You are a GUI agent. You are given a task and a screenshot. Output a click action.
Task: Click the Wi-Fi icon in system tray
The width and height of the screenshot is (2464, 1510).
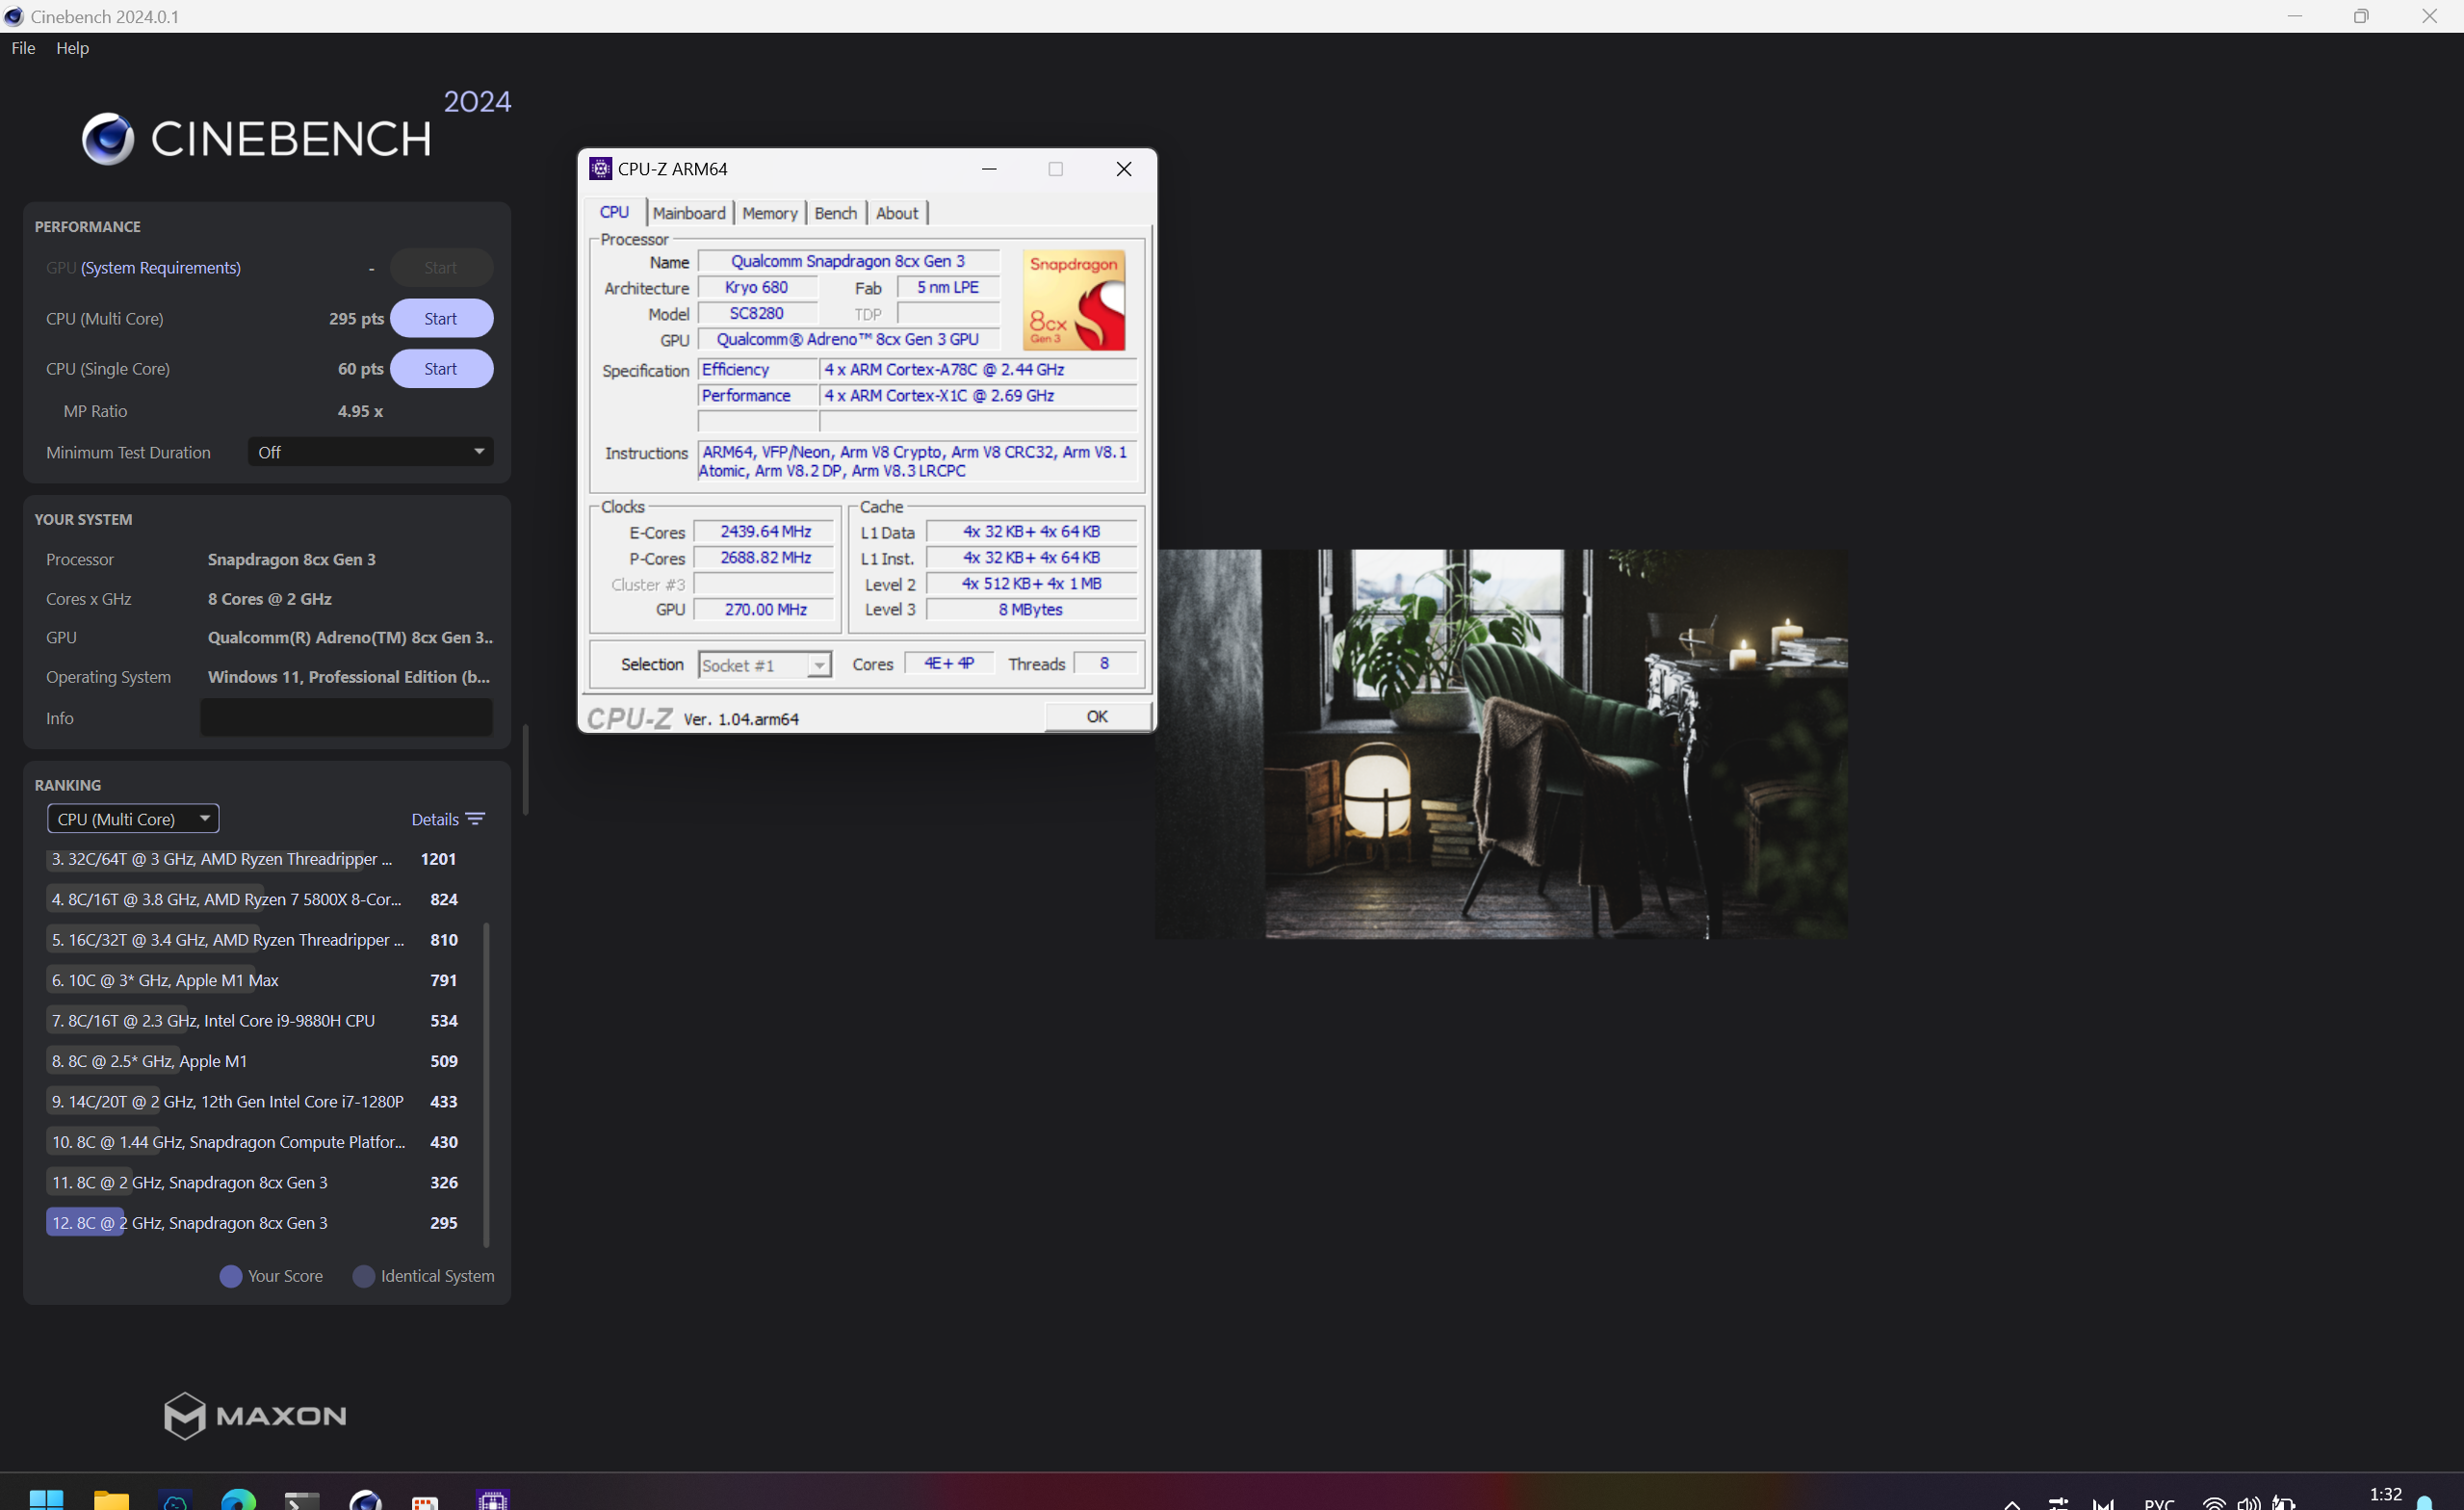2214,1502
